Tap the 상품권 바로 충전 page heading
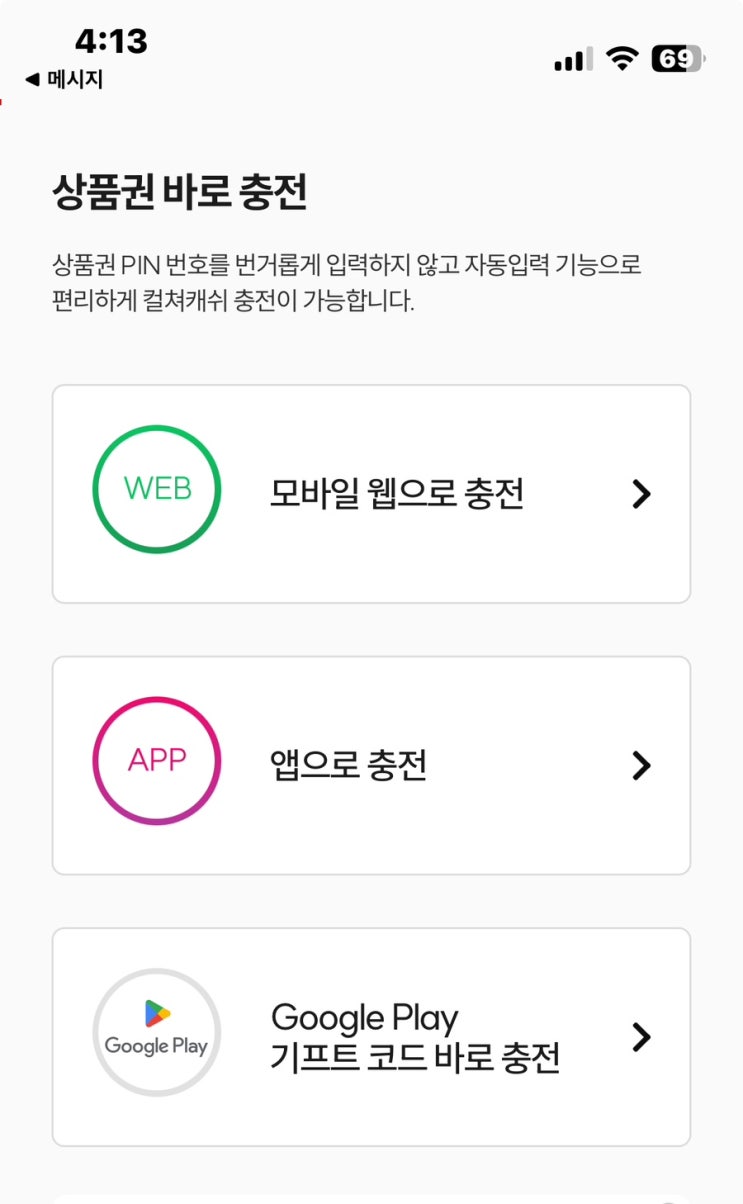Viewport: 743px width, 1204px height. pos(179,193)
